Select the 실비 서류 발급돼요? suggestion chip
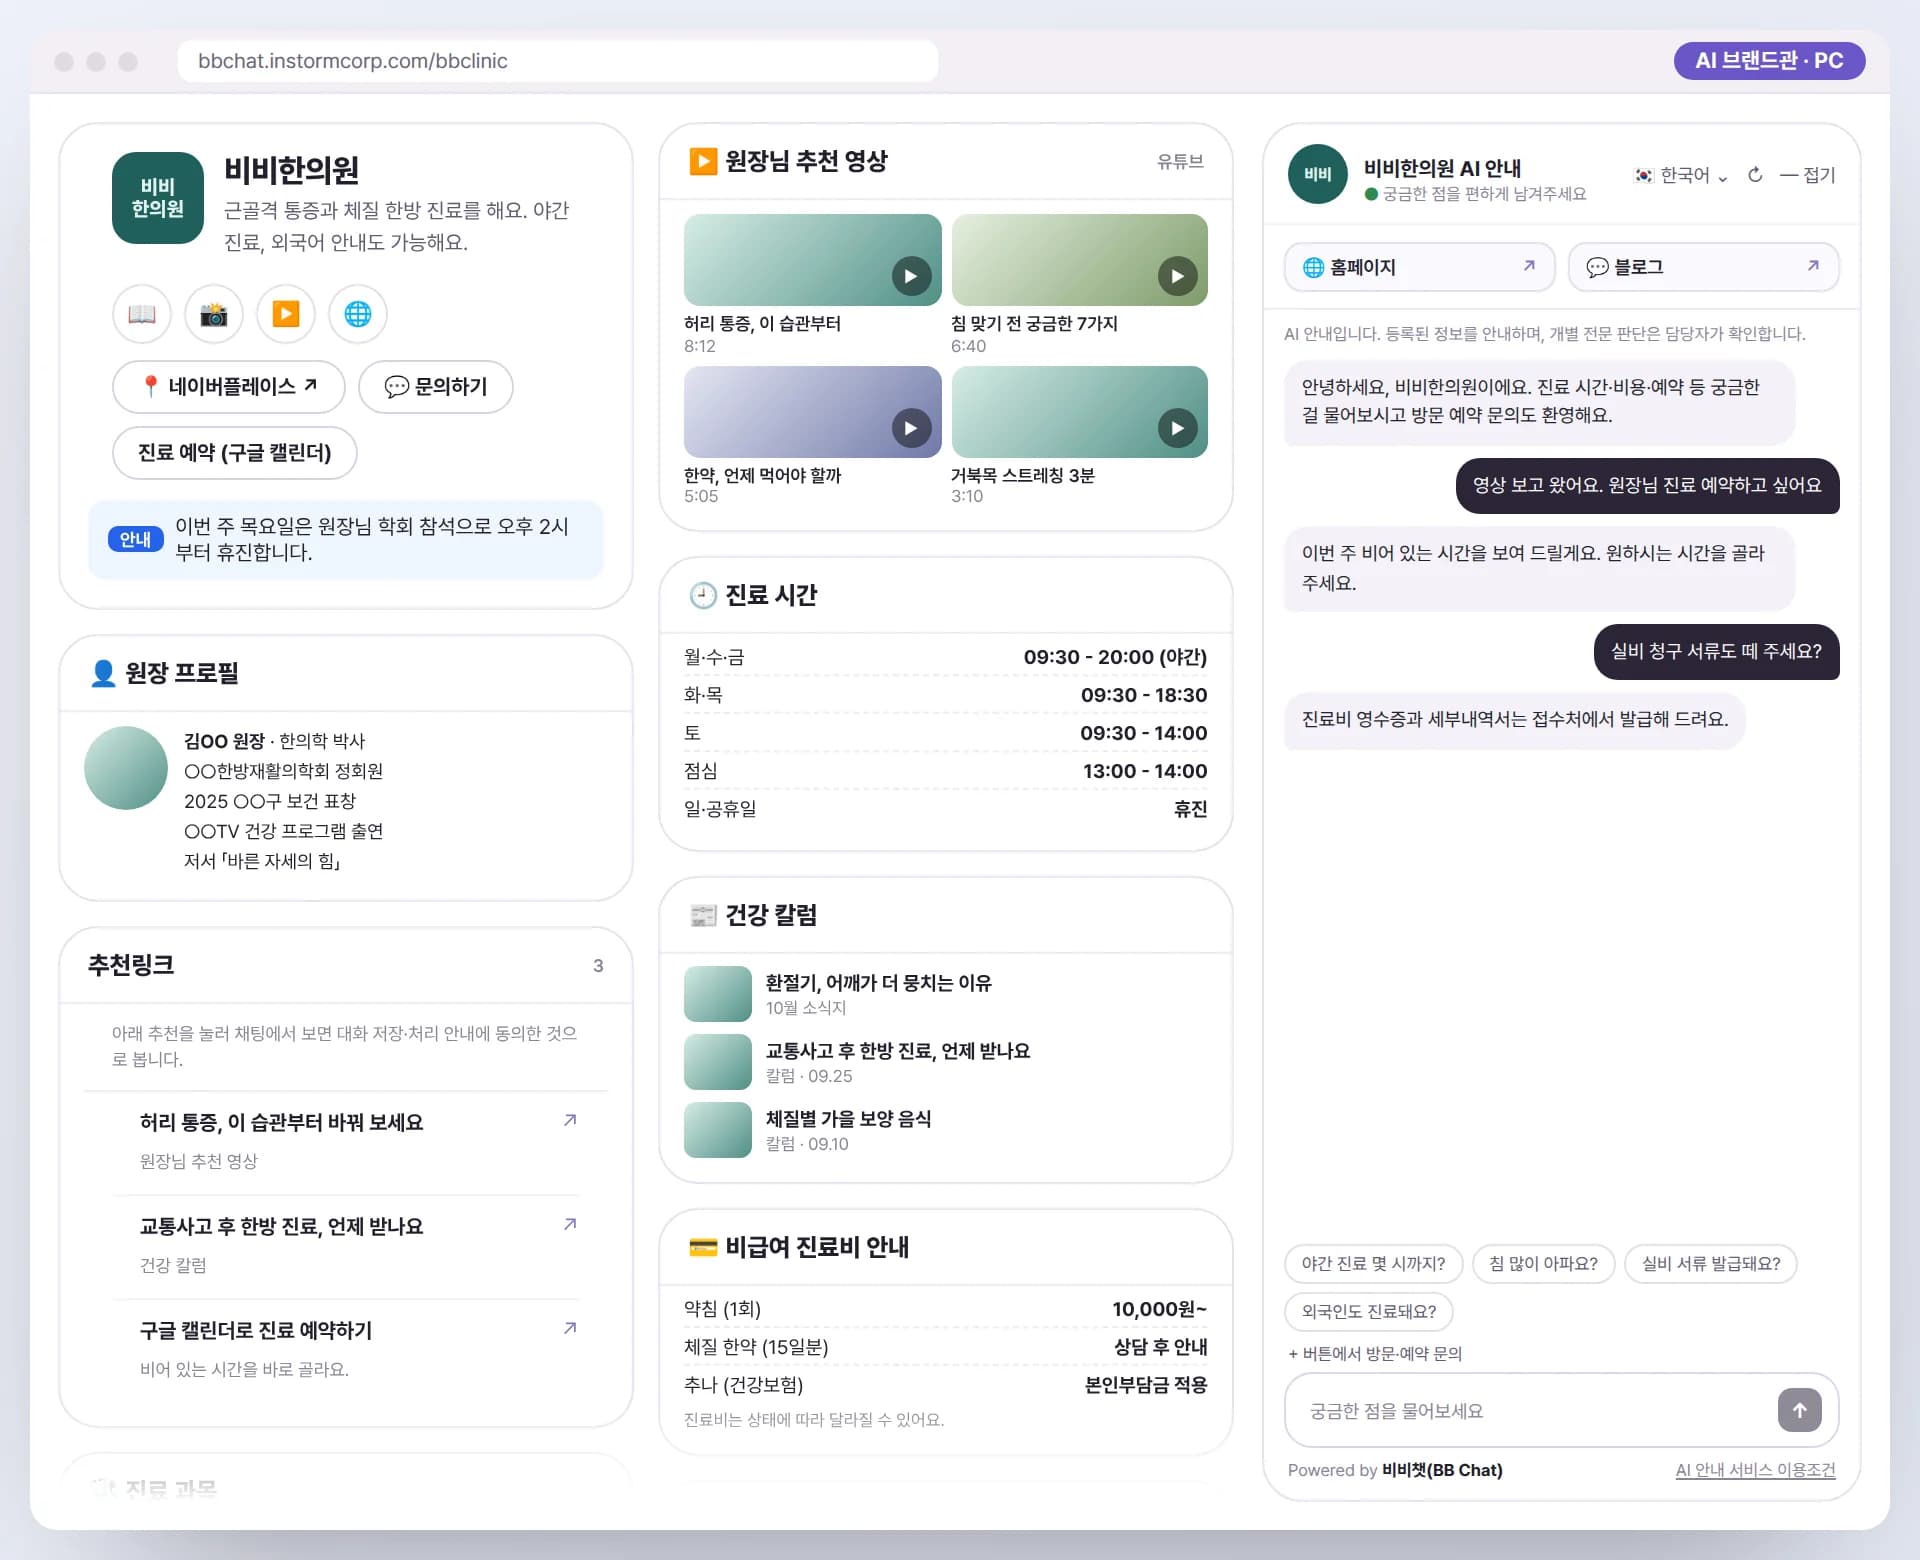This screenshot has height=1560, width=1920. point(1710,1264)
